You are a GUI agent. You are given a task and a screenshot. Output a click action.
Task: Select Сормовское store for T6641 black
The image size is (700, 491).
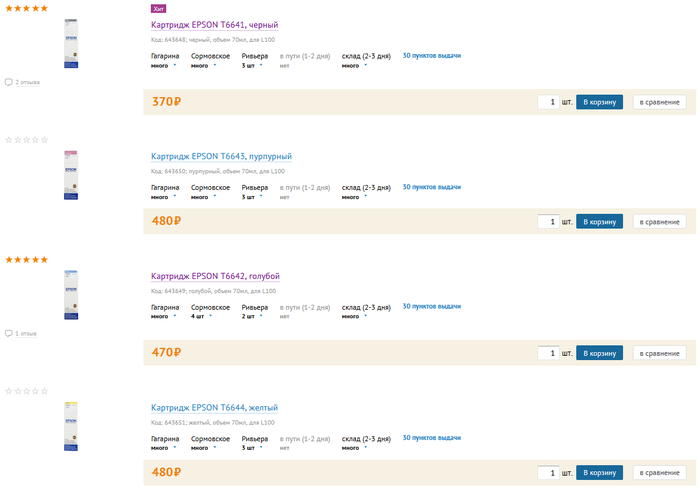210,60
